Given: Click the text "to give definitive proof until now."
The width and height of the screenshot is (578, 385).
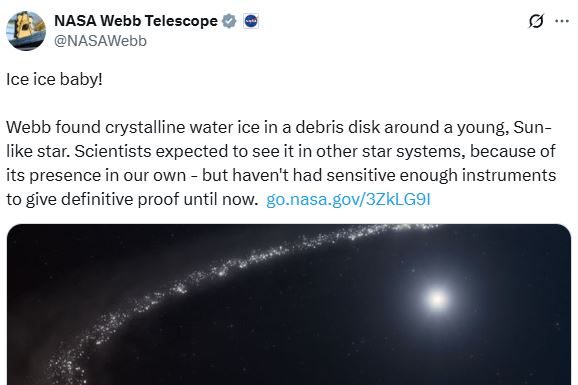Looking at the screenshot, I should tap(132, 200).
